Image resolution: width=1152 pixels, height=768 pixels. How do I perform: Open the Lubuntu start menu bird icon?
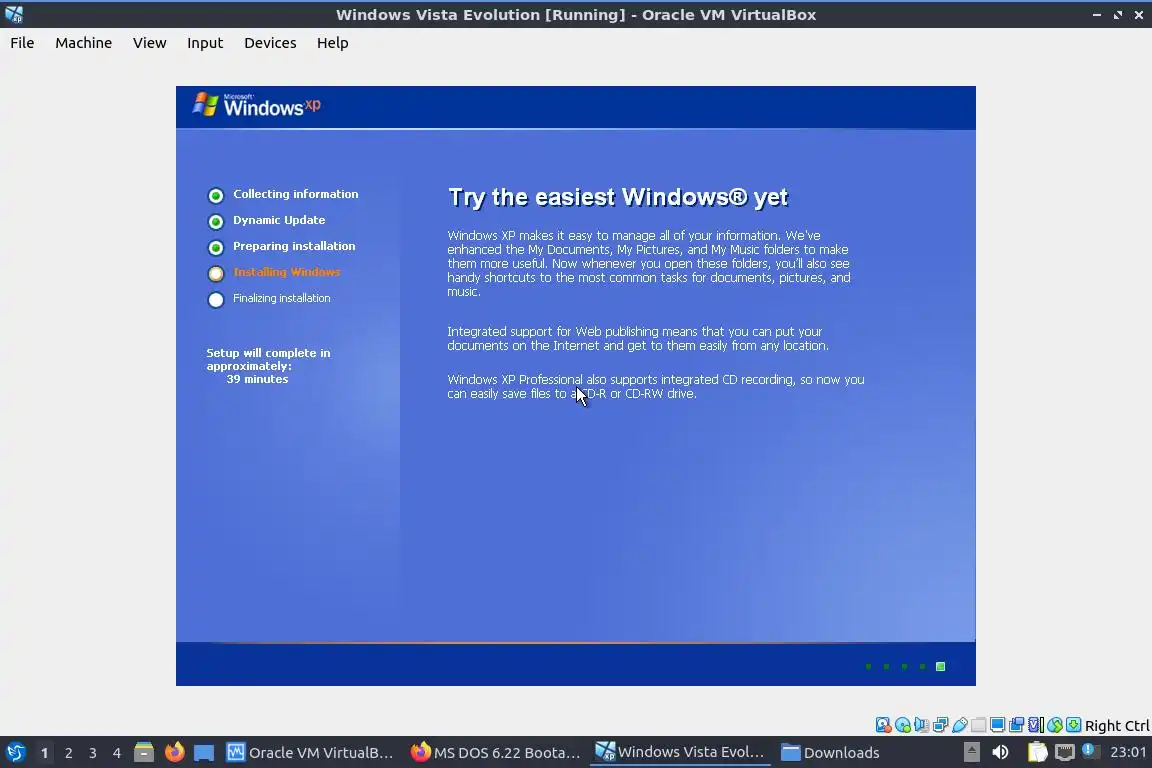[x=15, y=752]
